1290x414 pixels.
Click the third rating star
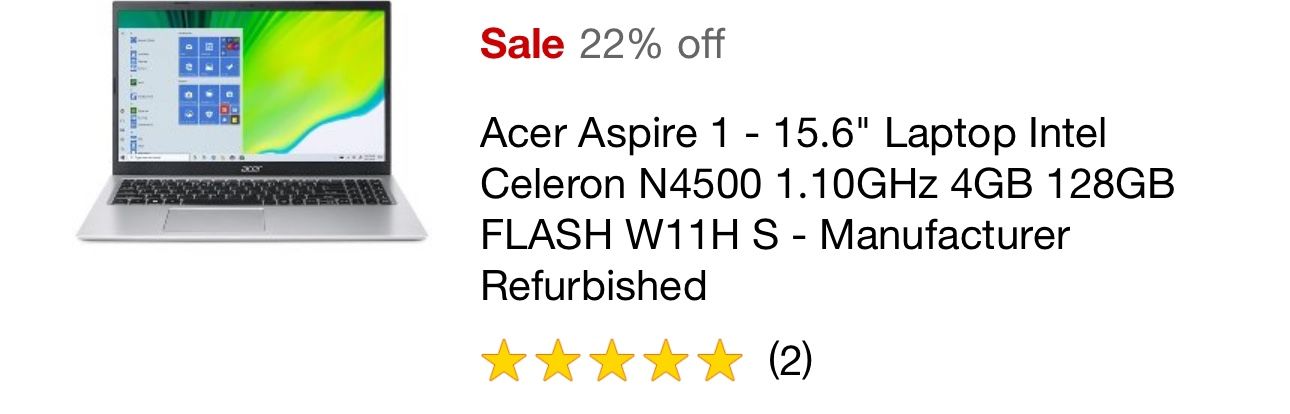click(611, 361)
